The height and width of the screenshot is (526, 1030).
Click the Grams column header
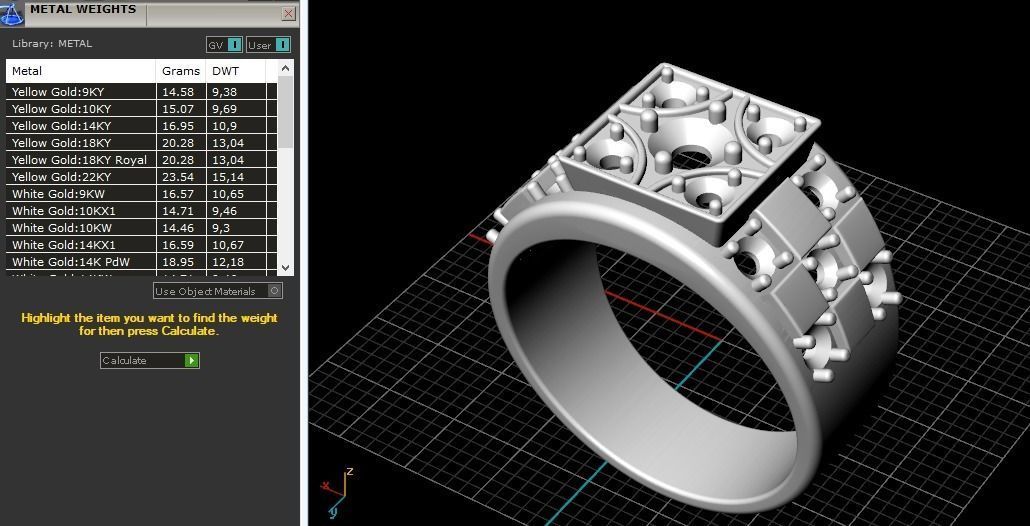click(181, 71)
